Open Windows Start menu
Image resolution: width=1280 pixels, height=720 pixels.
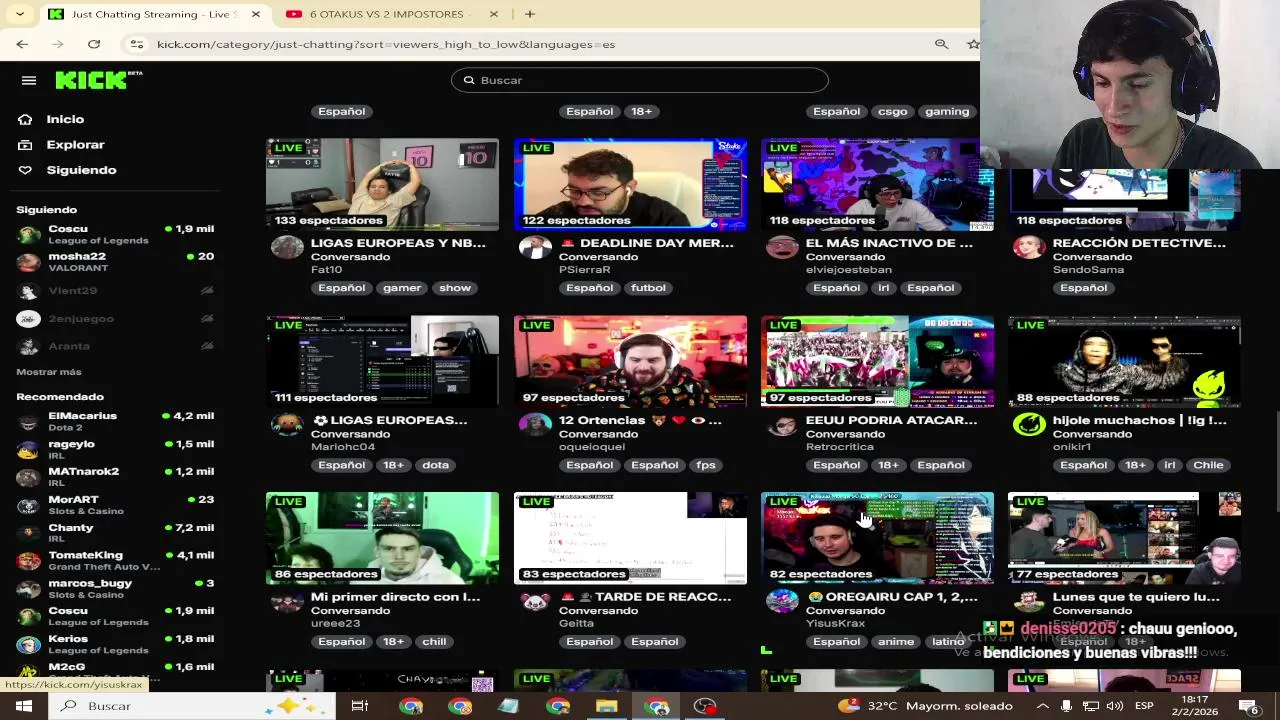pyautogui.click(x=23, y=706)
